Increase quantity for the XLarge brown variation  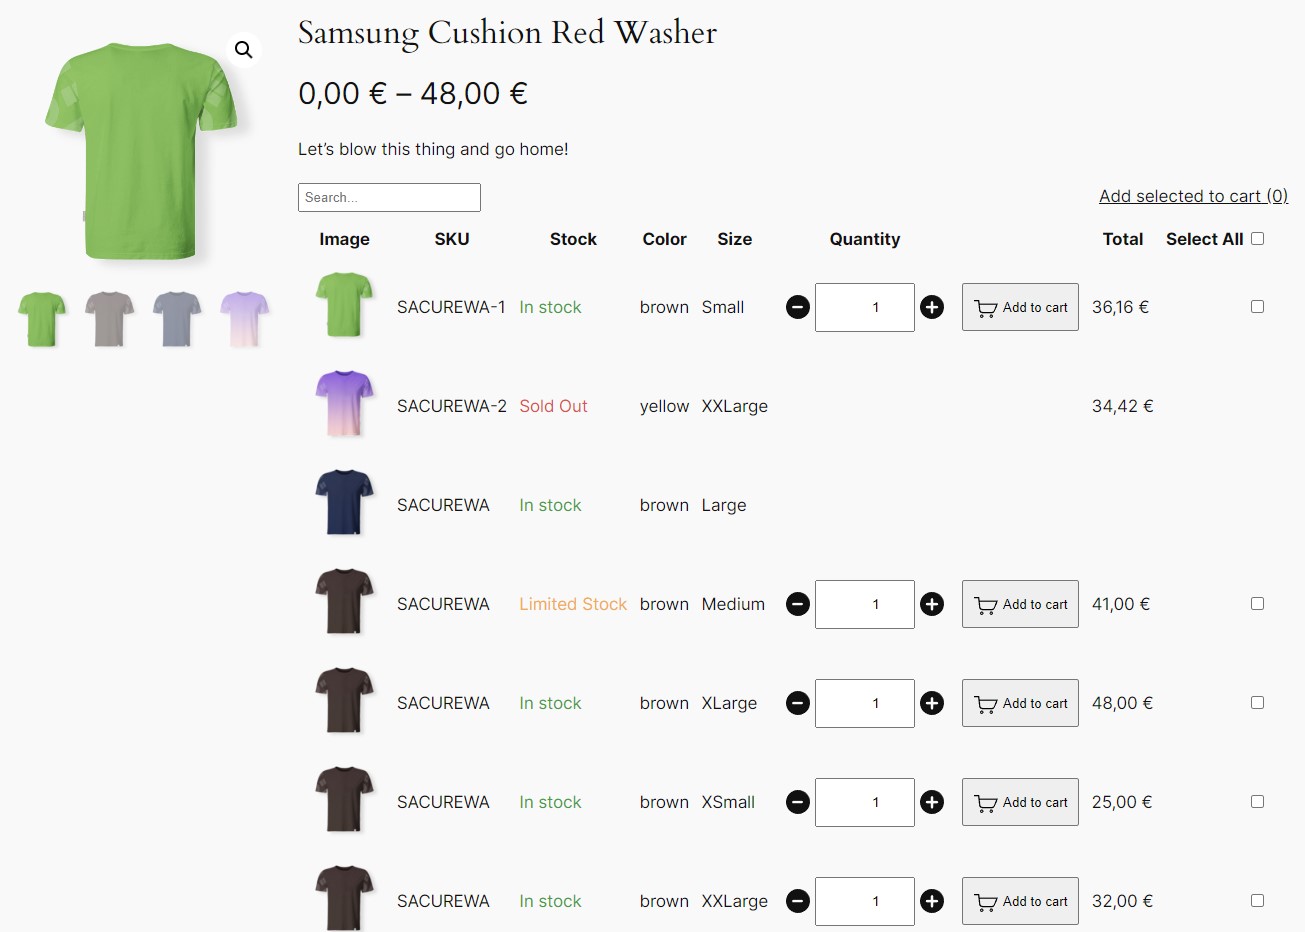[931, 703]
